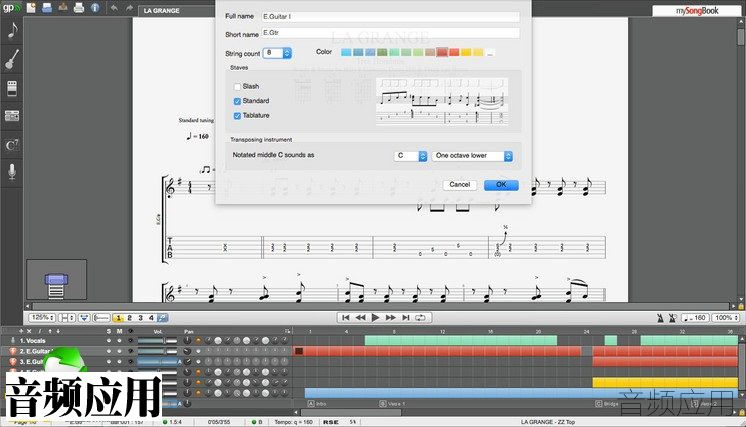Select voice 3 in the bottom toolbar
746x427 pixels.
coord(140,318)
